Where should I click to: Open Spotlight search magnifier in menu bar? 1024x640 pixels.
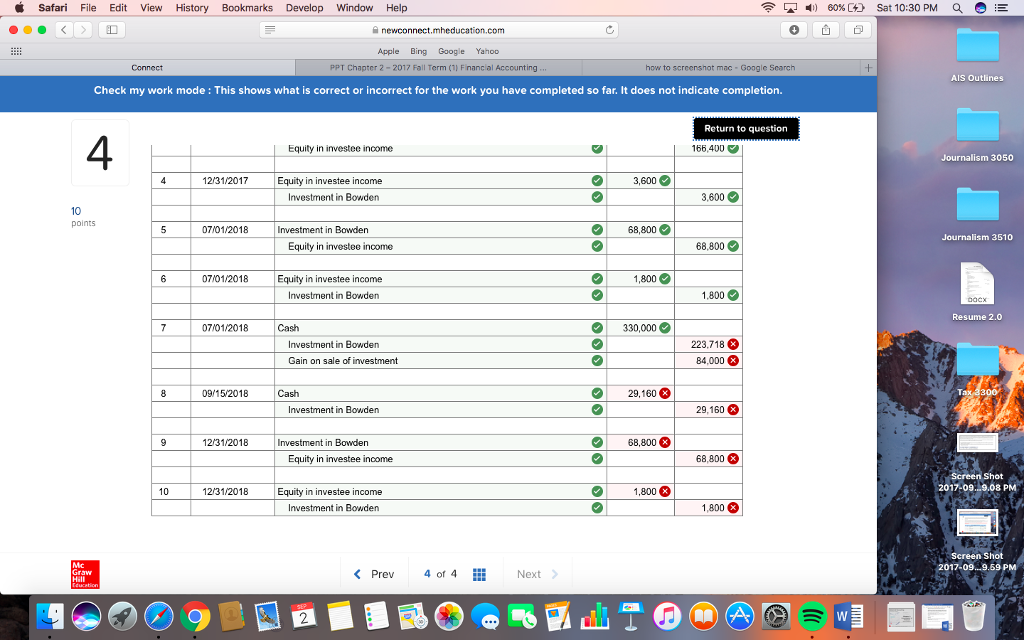tap(957, 8)
